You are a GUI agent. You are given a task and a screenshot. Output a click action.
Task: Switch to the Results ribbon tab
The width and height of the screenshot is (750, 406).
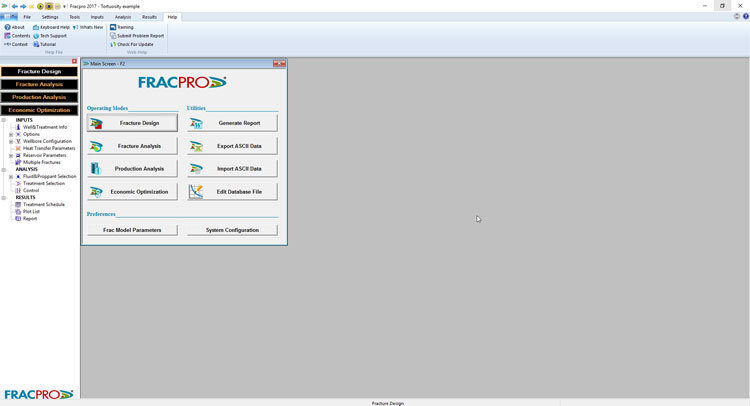[149, 17]
